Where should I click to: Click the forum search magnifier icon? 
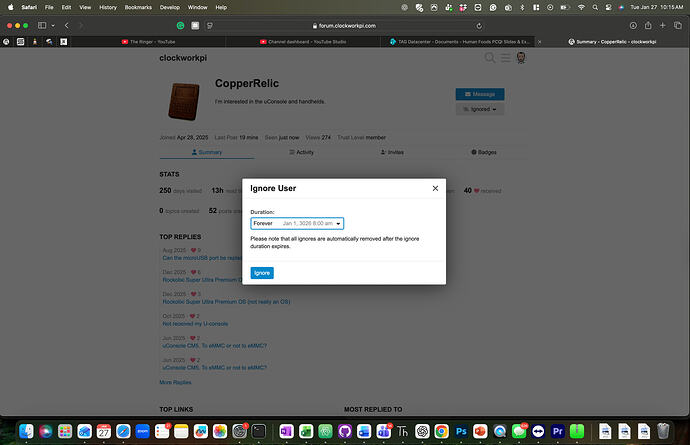(489, 58)
